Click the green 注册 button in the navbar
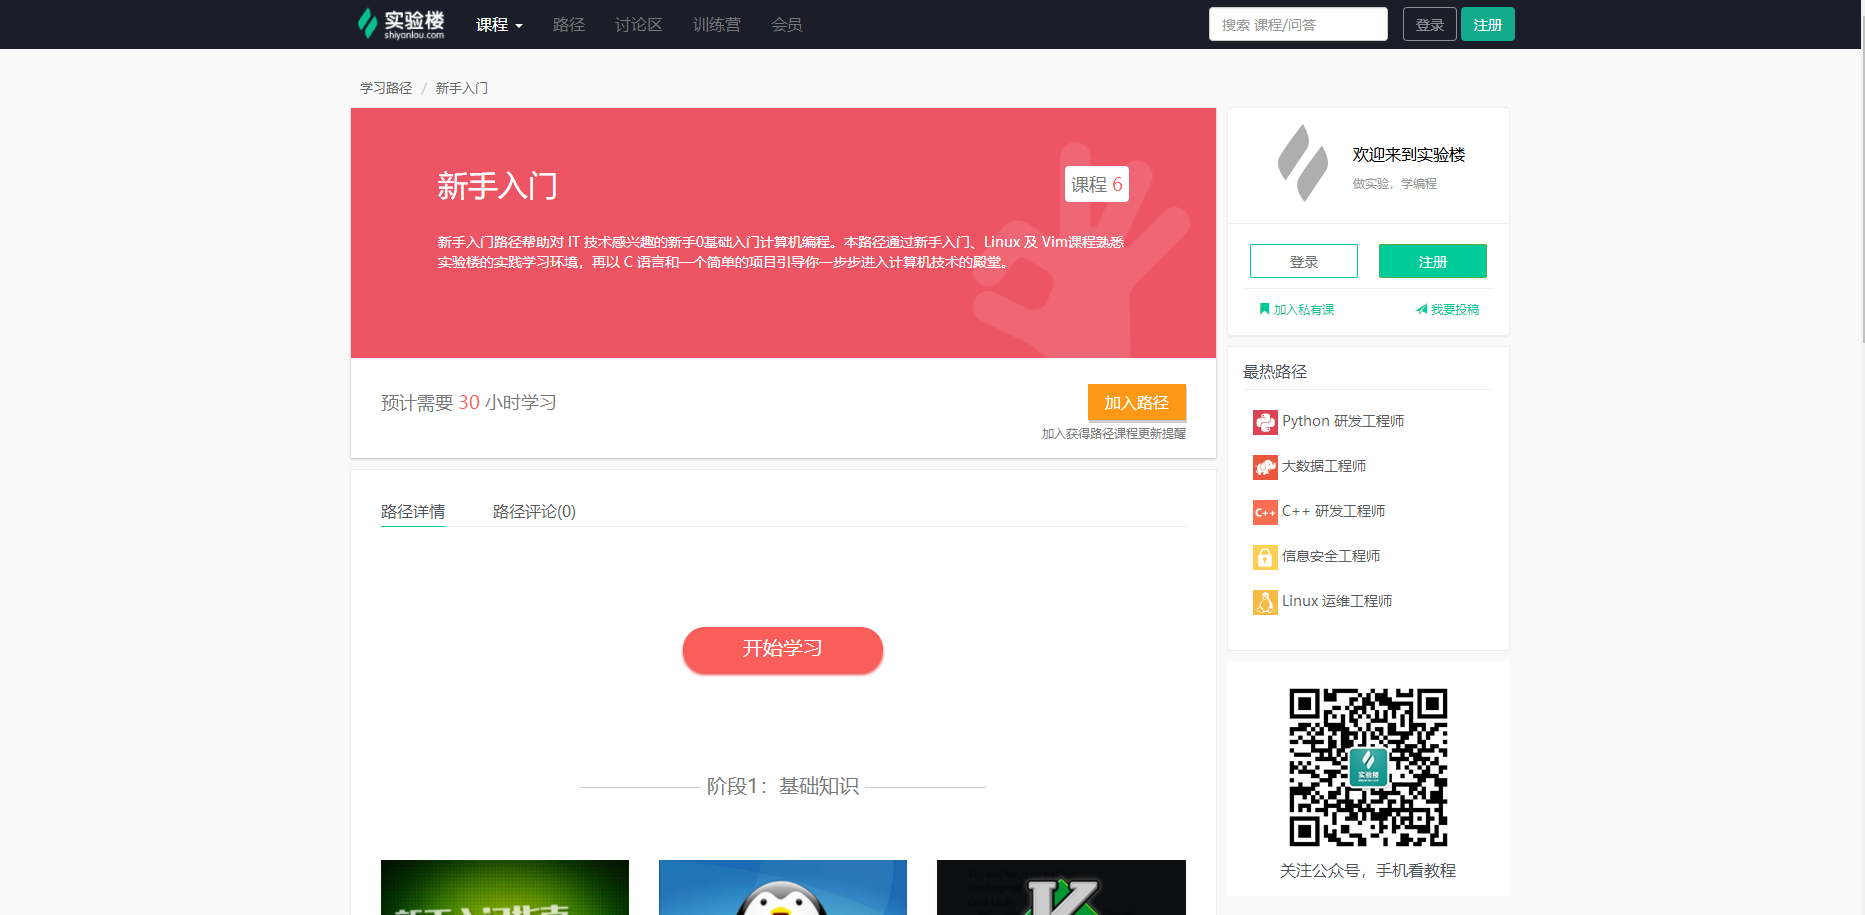The width and height of the screenshot is (1865, 915). [1487, 23]
